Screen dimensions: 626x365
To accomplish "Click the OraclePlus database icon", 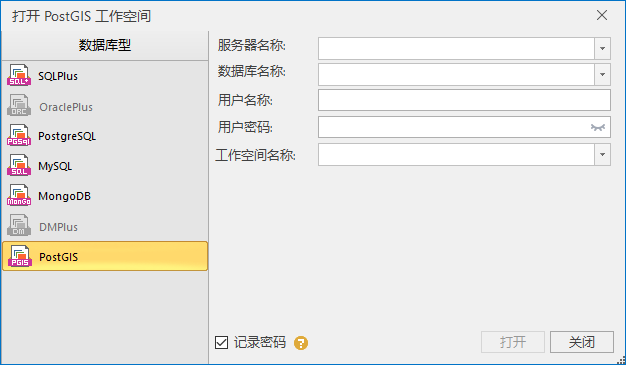I will click(x=19, y=105).
